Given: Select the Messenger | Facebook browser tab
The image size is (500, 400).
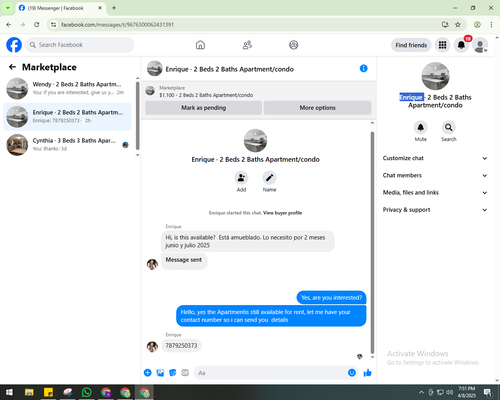Looking at the screenshot, I should [61, 8].
